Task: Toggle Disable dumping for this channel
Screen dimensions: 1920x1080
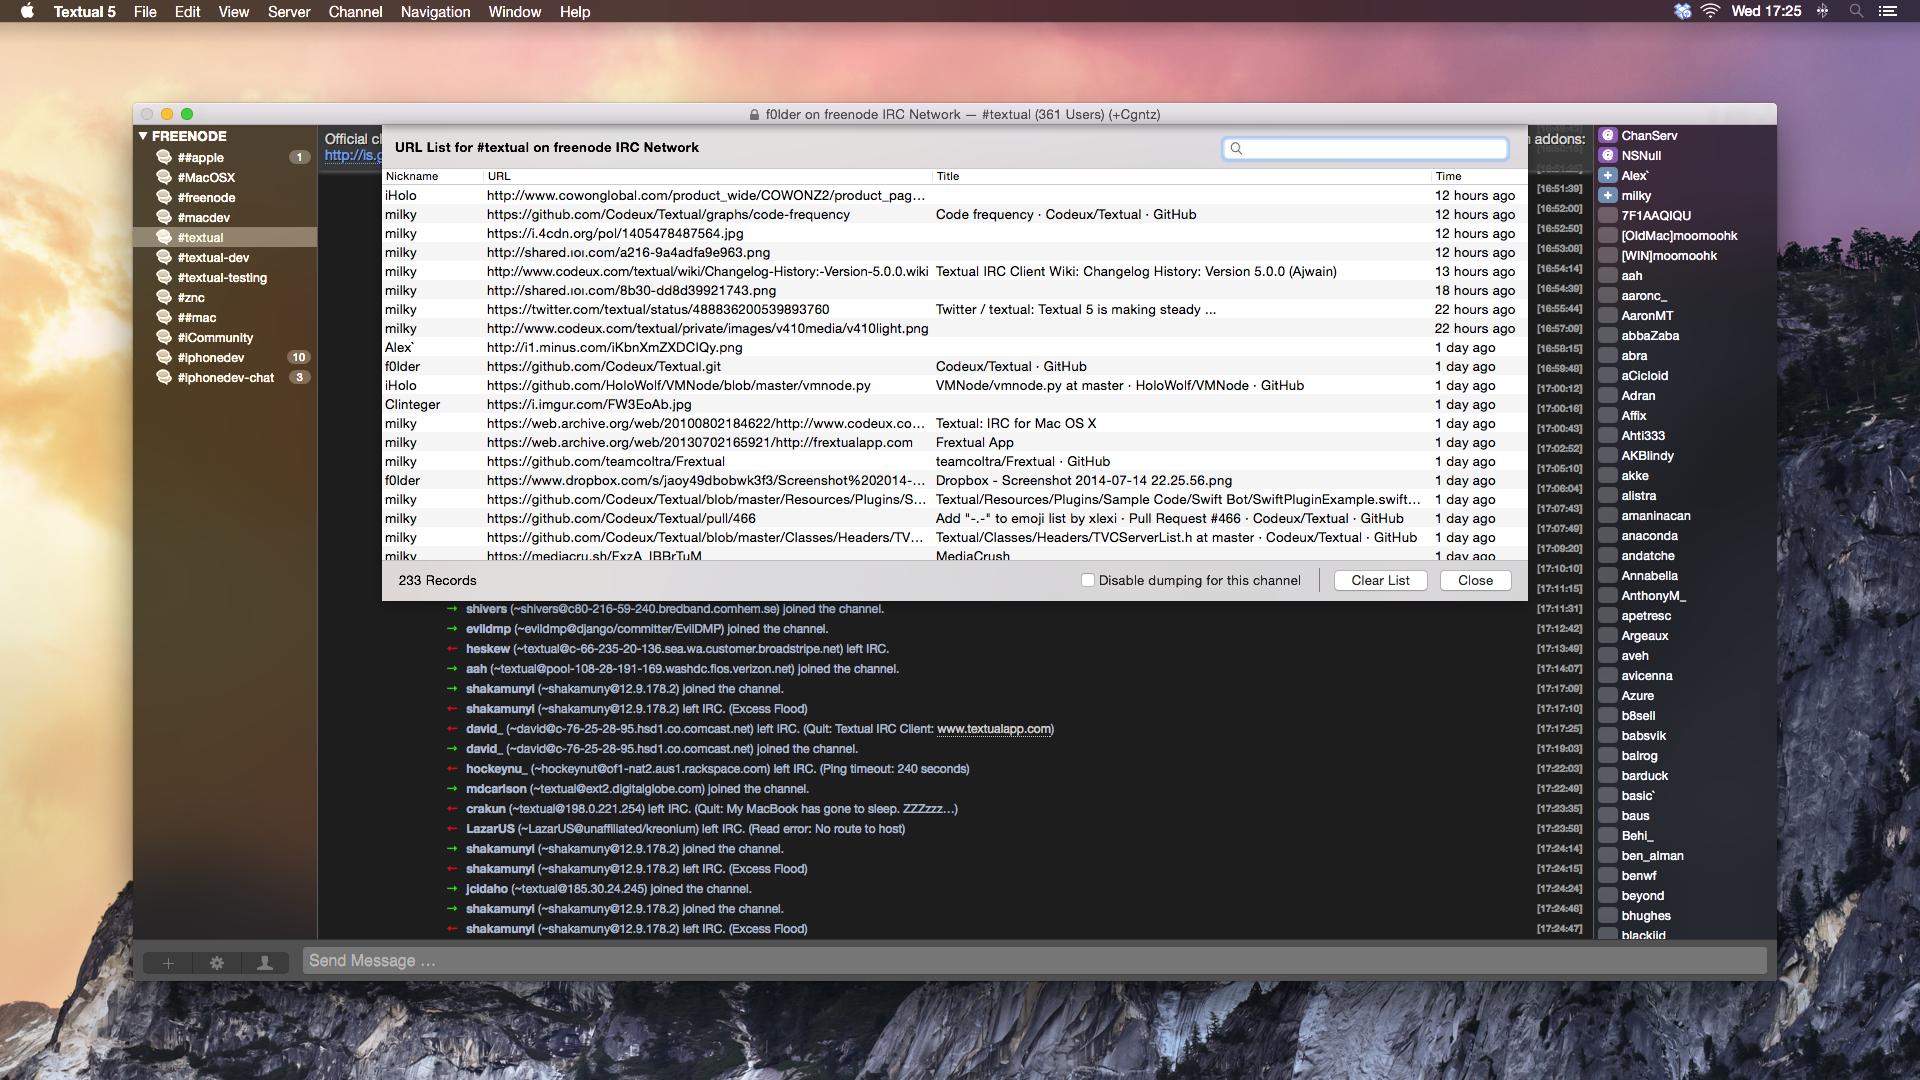Action: pyautogui.click(x=1088, y=580)
